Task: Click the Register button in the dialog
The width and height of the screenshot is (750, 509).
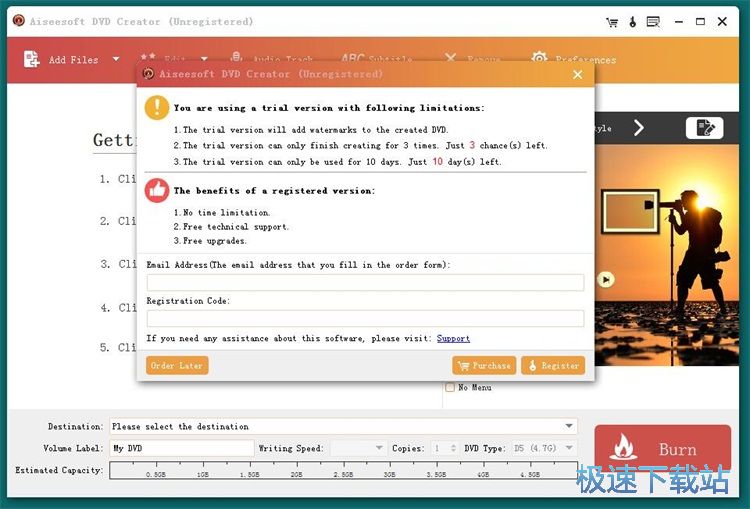Action: [553, 365]
